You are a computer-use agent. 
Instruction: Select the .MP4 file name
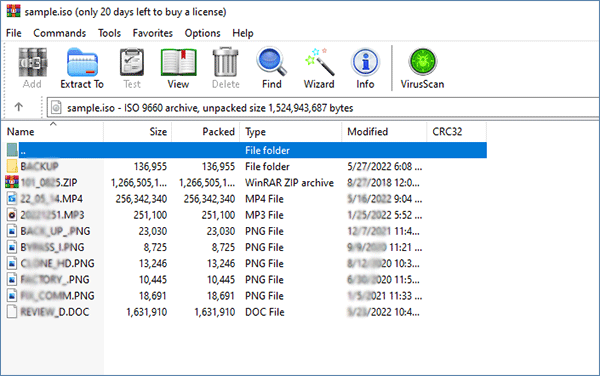click(51, 199)
